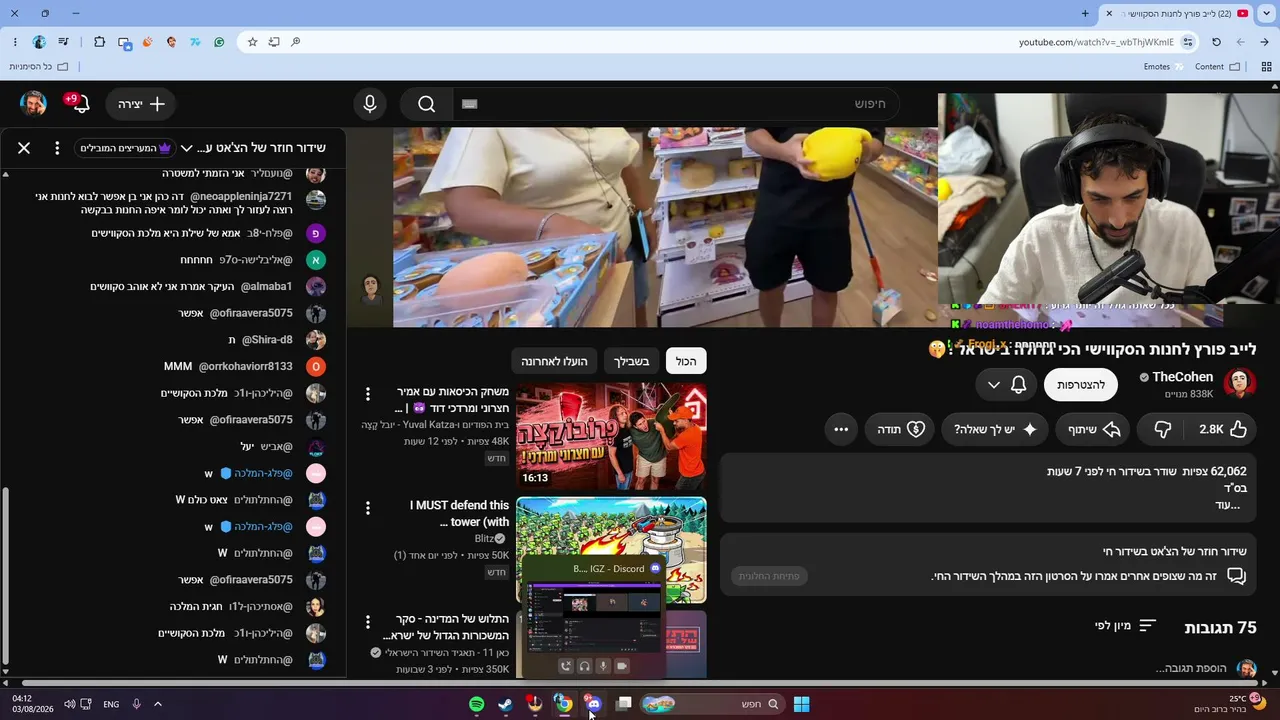Image resolution: width=1280 pixels, height=720 pixels.
Task: Open Google Chrome from the taskbar
Action: (564, 704)
